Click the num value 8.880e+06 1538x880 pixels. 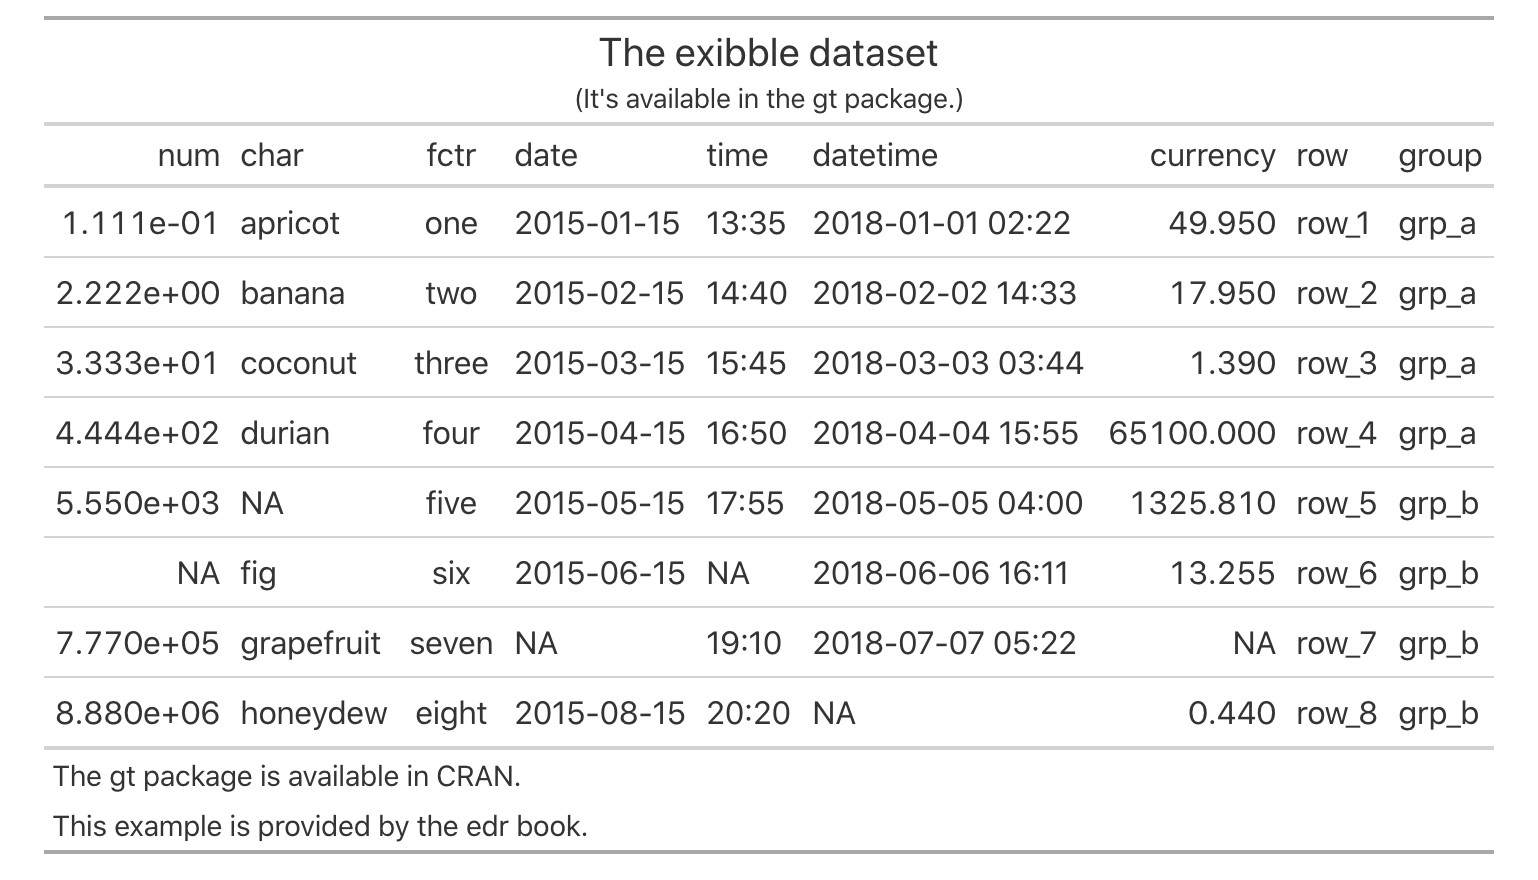point(138,713)
